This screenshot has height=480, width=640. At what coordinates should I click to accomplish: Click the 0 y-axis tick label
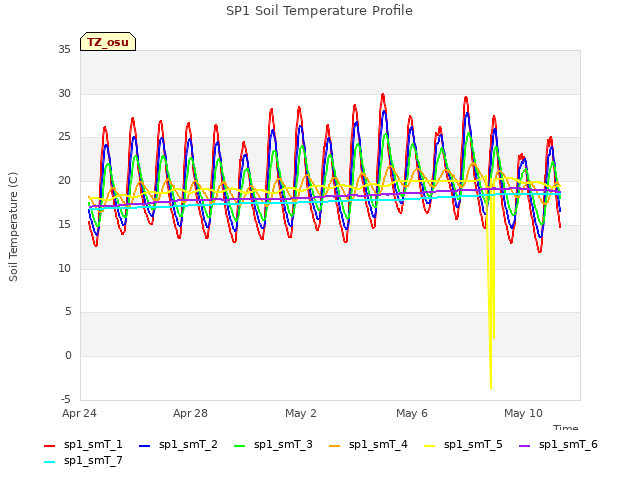68,356
